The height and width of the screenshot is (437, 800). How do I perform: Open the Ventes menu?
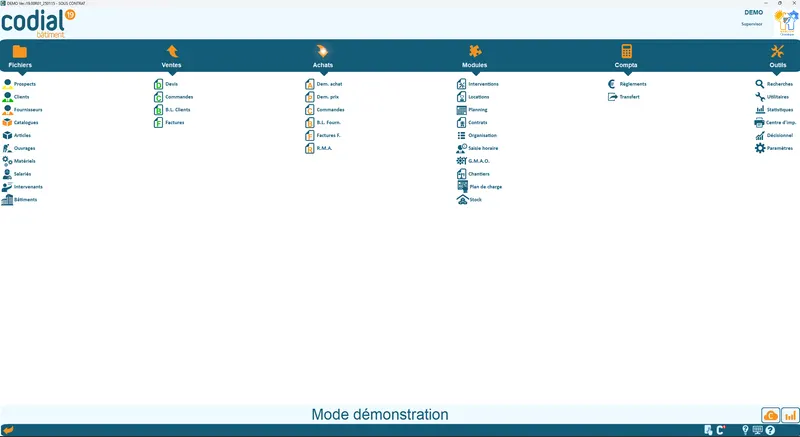coord(171,56)
